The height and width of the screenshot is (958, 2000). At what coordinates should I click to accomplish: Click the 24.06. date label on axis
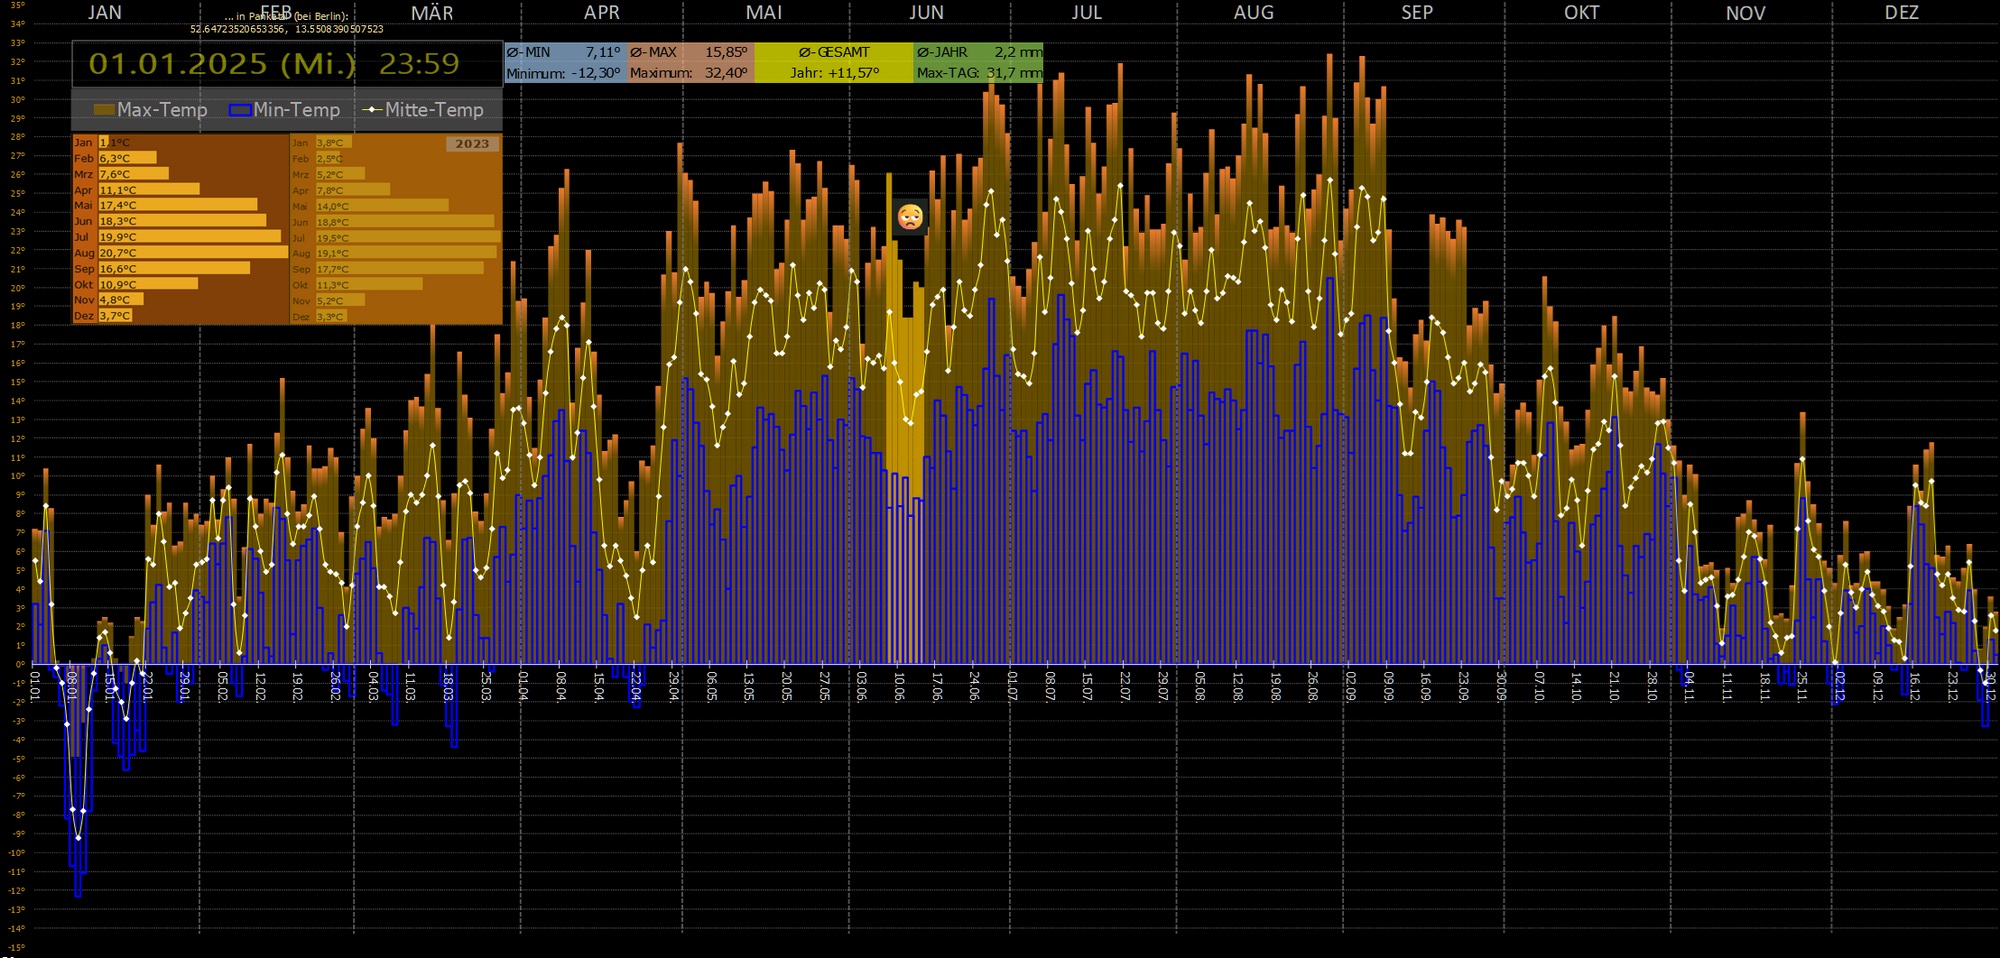pos(974,686)
